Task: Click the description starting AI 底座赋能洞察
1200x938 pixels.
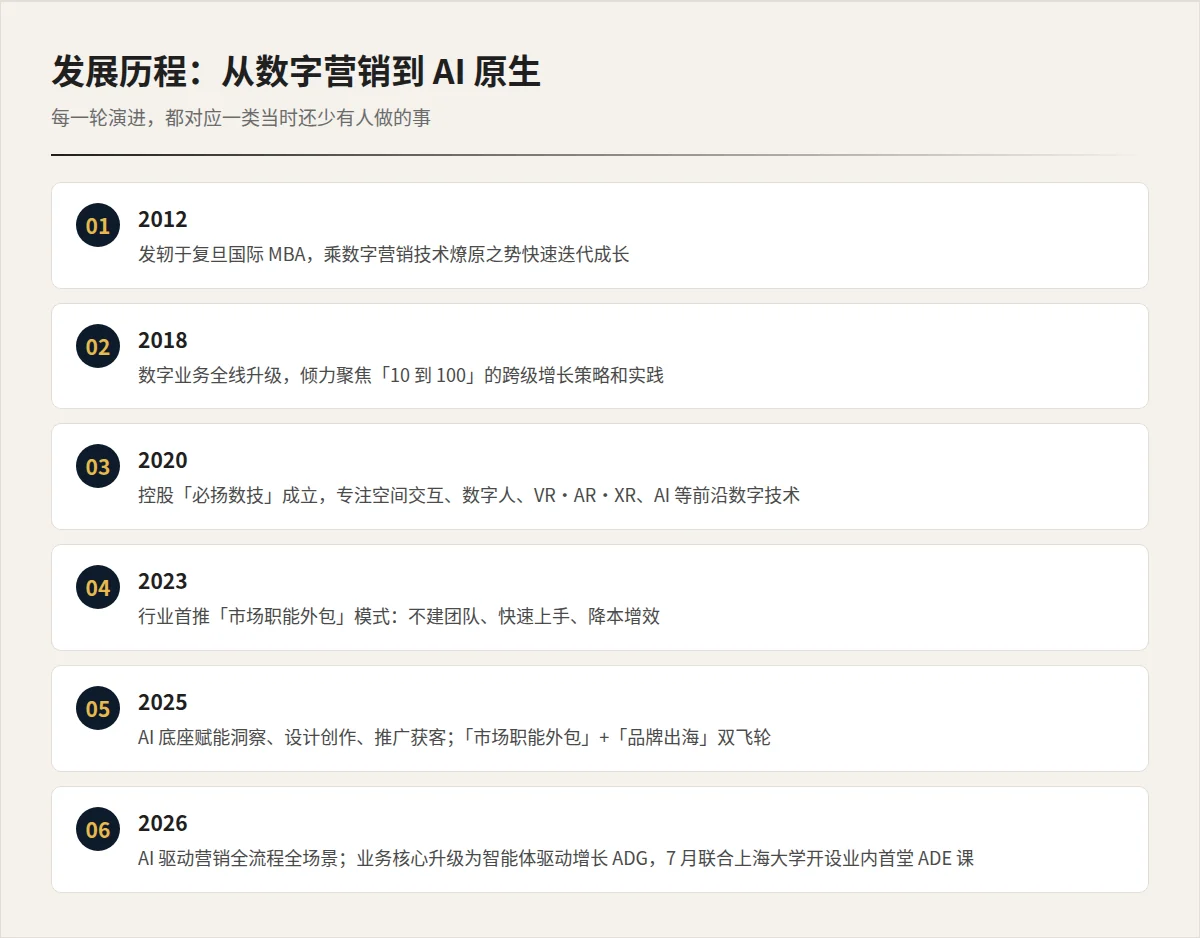Action: tap(455, 737)
